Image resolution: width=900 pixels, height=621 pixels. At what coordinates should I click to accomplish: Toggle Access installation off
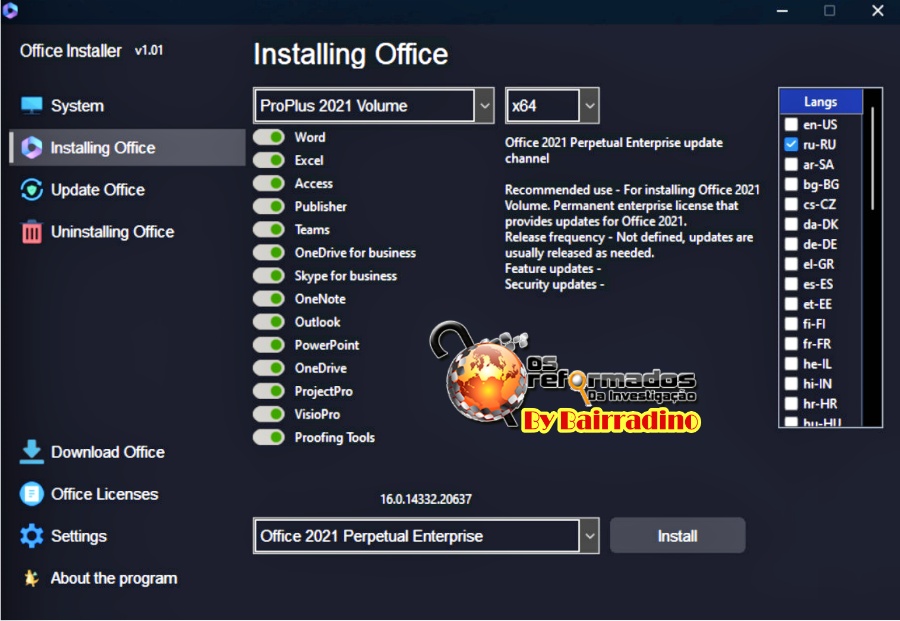coord(269,183)
